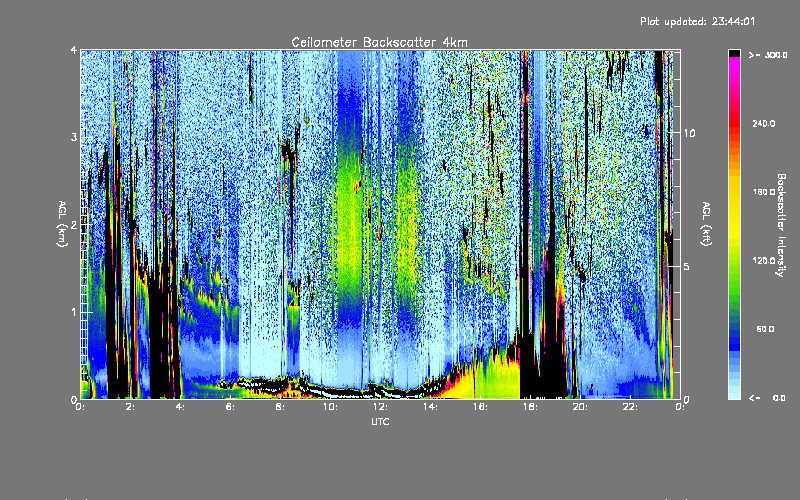
Task: Click the "18:" tick on the UTC axis
Action: [x=530, y=407]
